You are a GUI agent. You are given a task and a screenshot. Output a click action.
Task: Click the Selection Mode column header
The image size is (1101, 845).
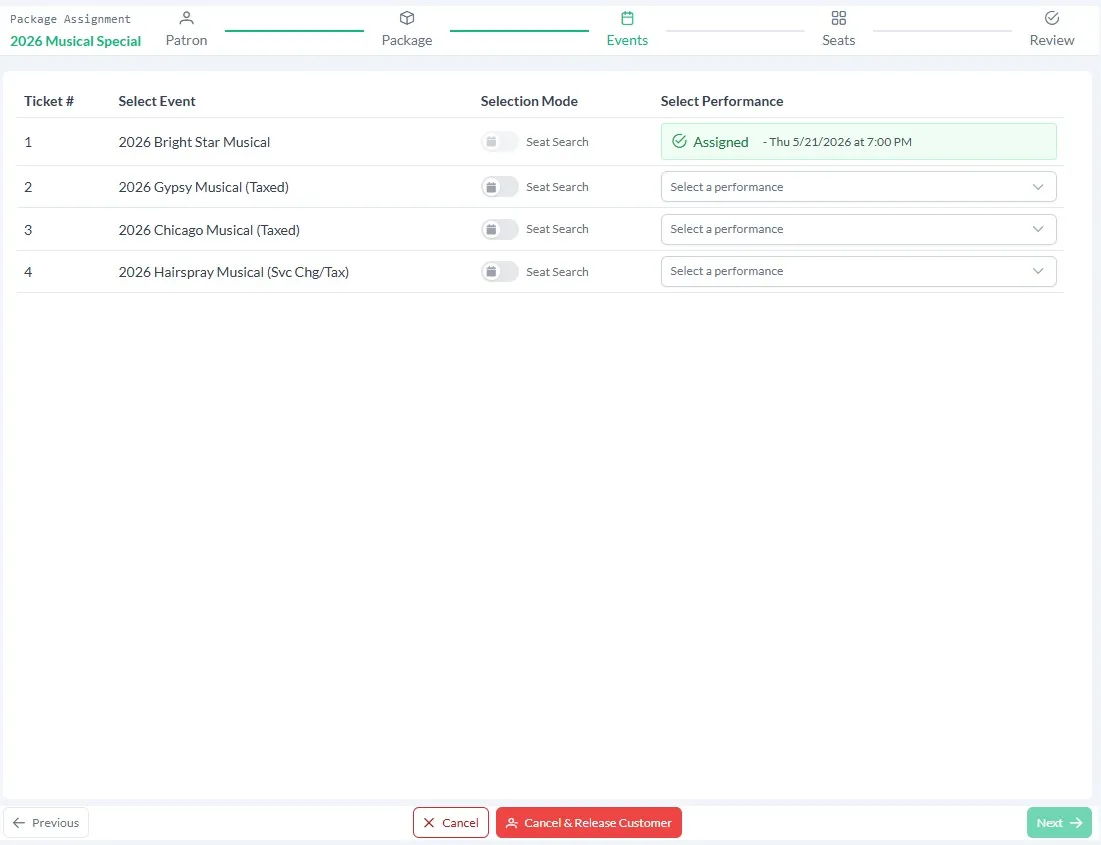(529, 101)
